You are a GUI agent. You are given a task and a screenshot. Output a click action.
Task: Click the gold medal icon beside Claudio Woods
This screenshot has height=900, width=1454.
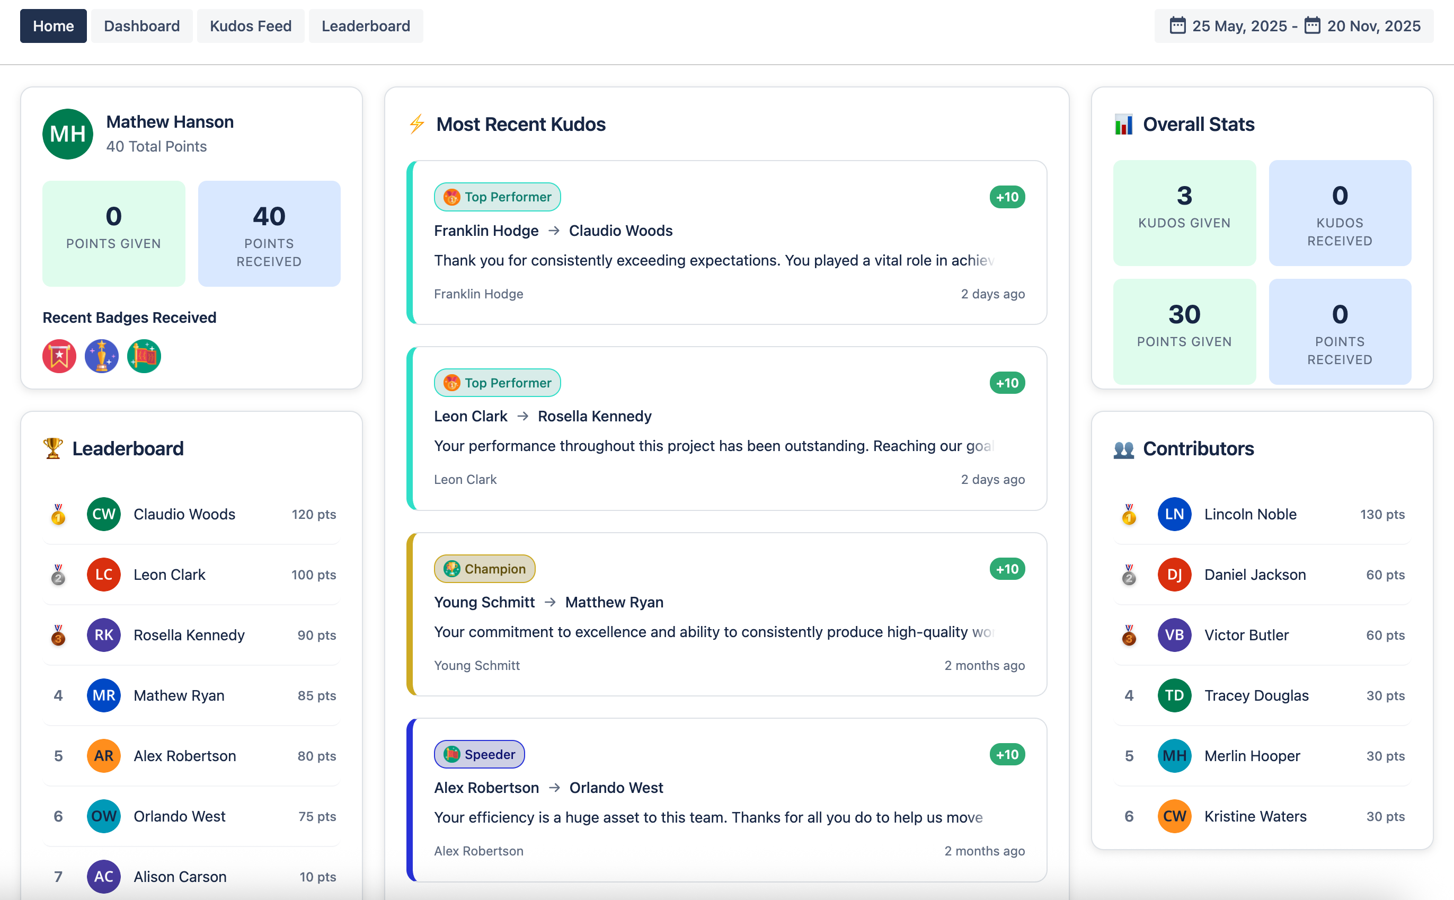tap(58, 514)
